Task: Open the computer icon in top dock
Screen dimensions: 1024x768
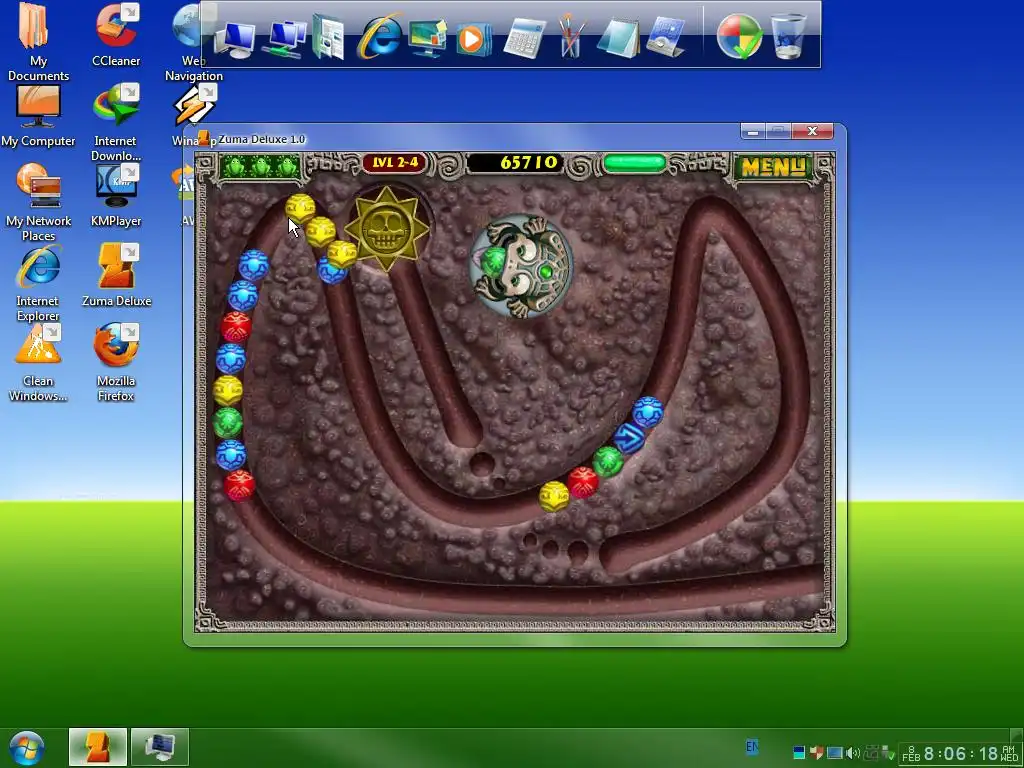Action: point(235,40)
